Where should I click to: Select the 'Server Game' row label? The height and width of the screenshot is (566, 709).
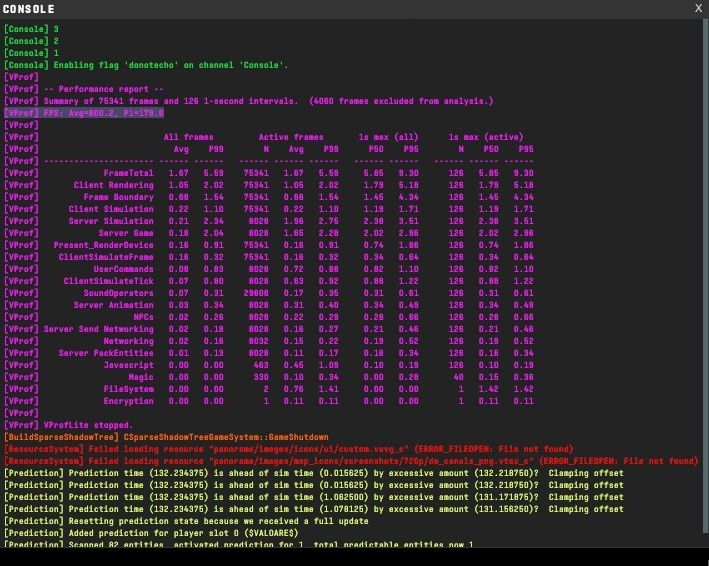pos(126,233)
